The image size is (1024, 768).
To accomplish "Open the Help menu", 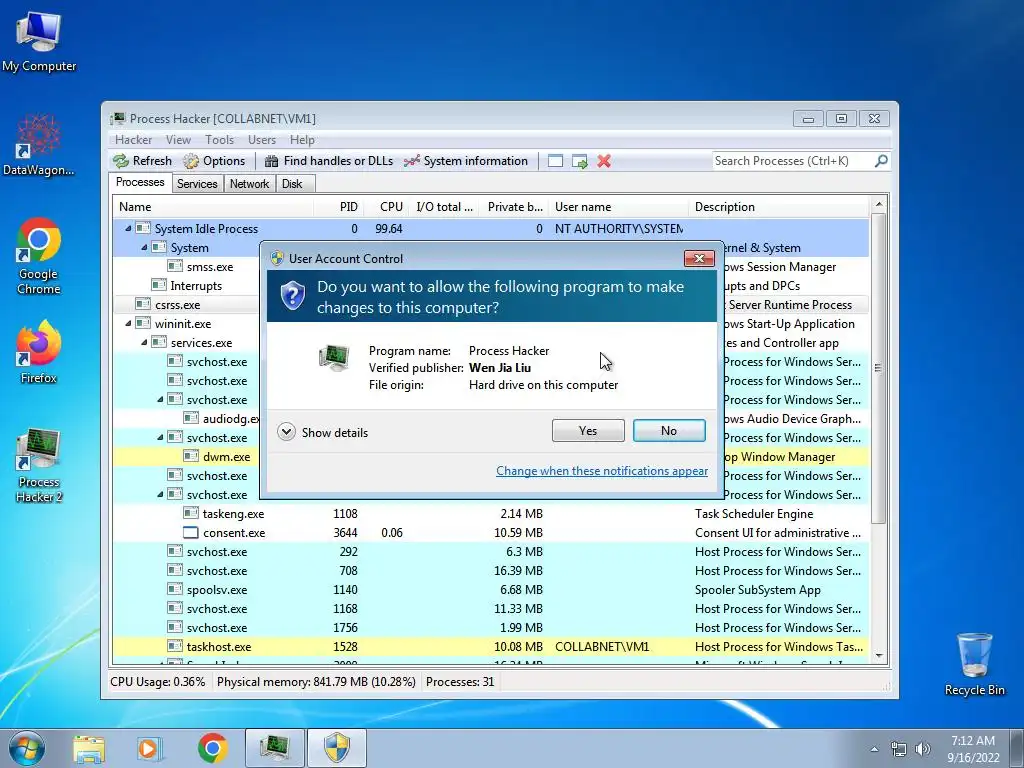I will tap(302, 140).
